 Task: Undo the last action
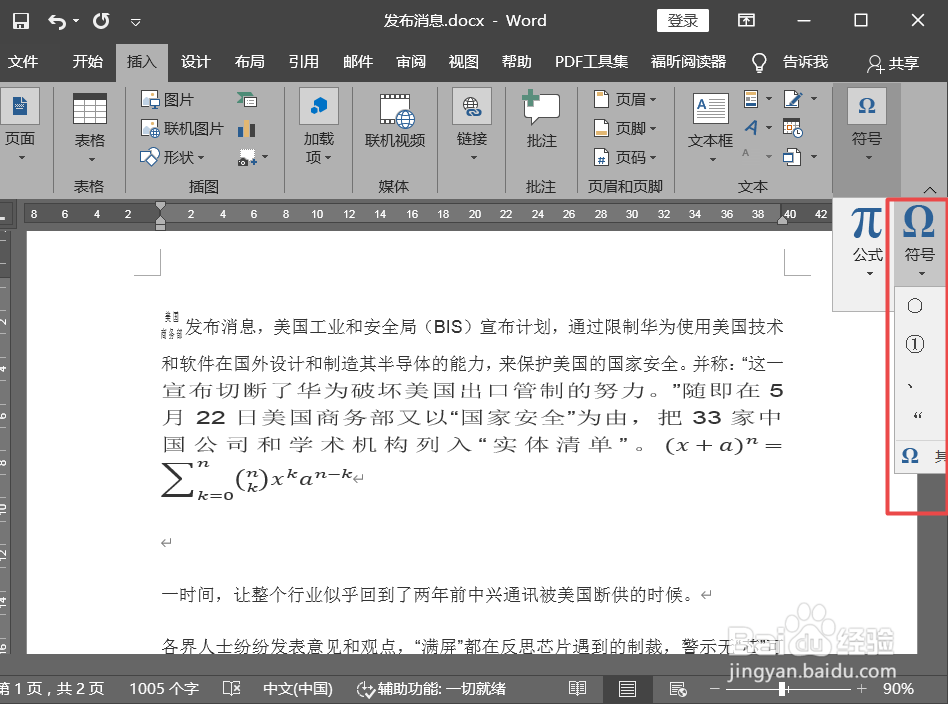[x=57, y=22]
